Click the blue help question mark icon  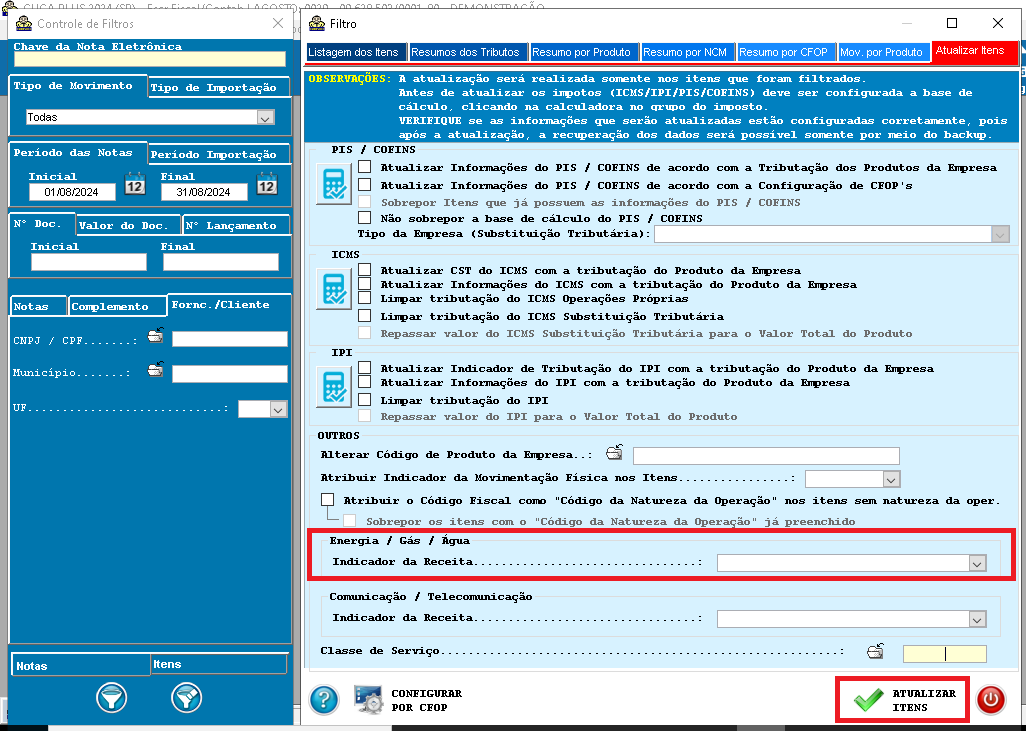tap(324, 700)
